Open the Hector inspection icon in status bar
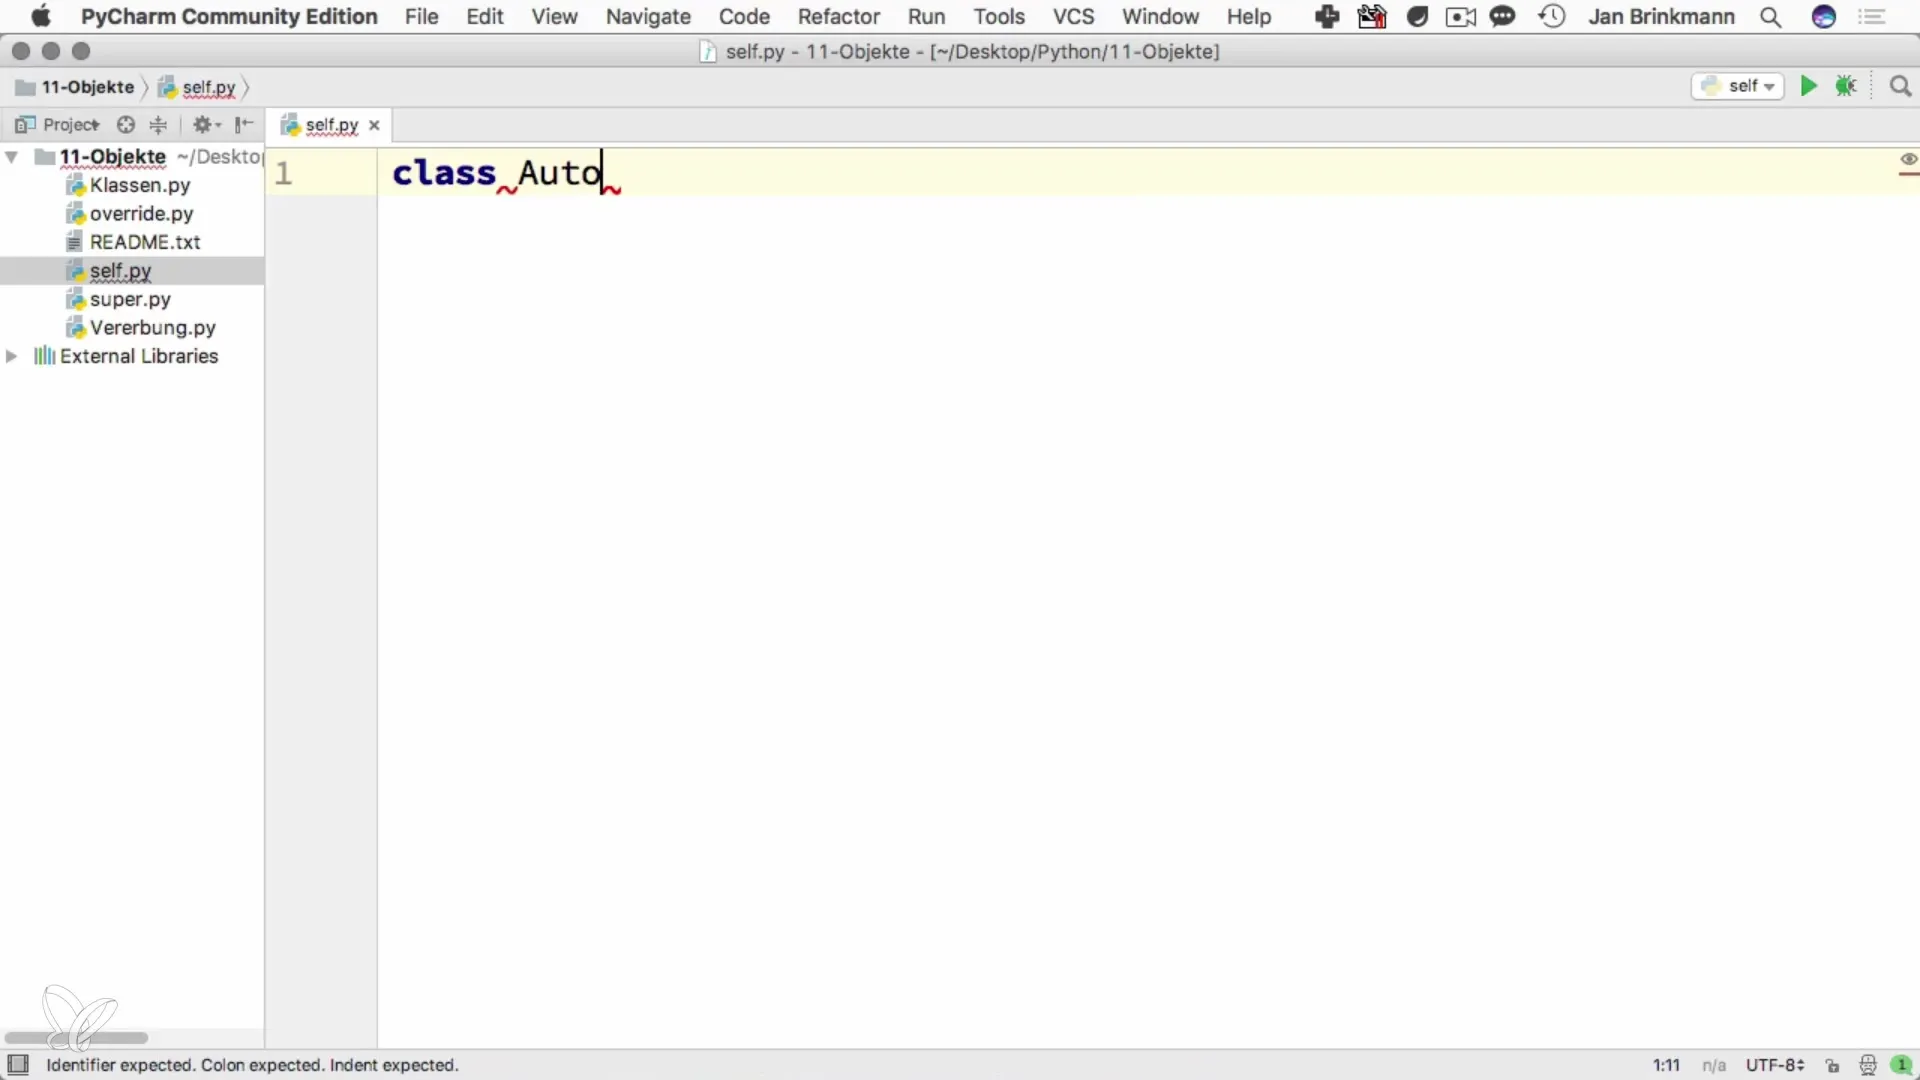The height and width of the screenshot is (1080, 1920). 1867,1065
